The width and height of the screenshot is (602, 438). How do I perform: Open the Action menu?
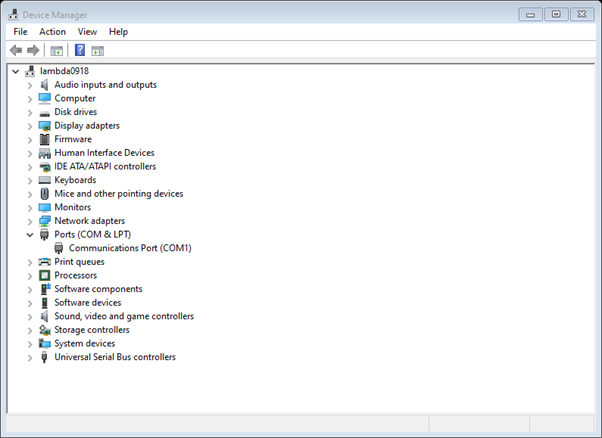coord(52,32)
